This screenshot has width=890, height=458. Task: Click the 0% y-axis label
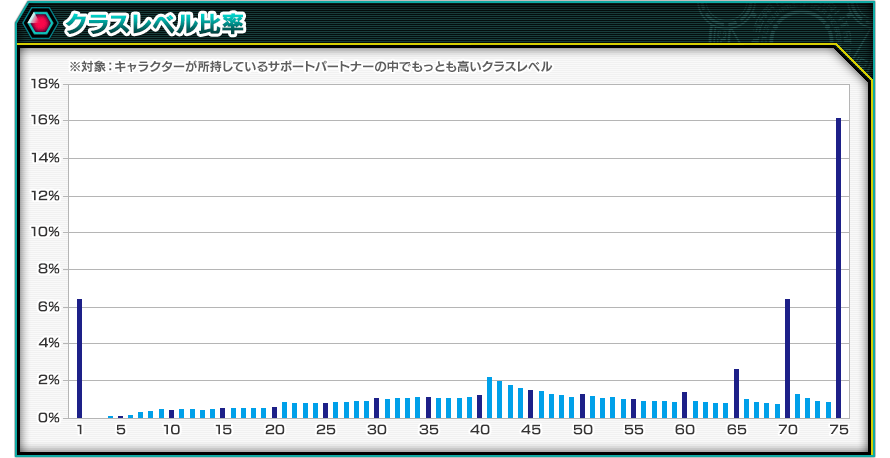tap(48, 418)
